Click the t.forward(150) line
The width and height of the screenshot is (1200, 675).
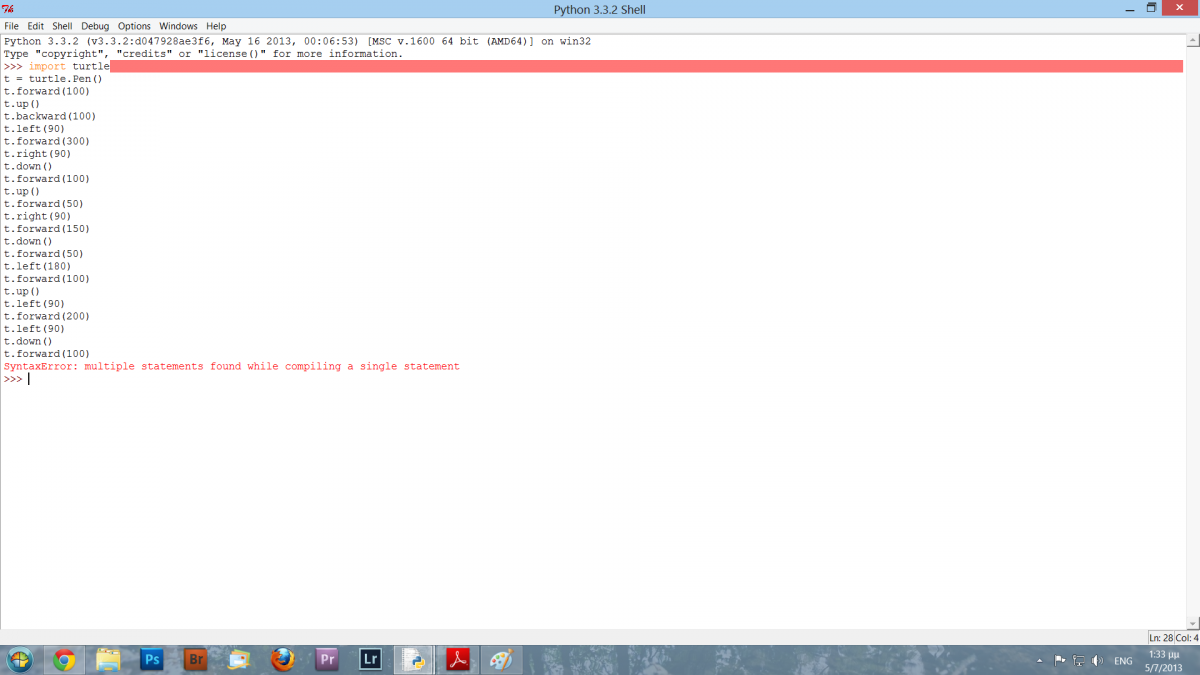46,229
